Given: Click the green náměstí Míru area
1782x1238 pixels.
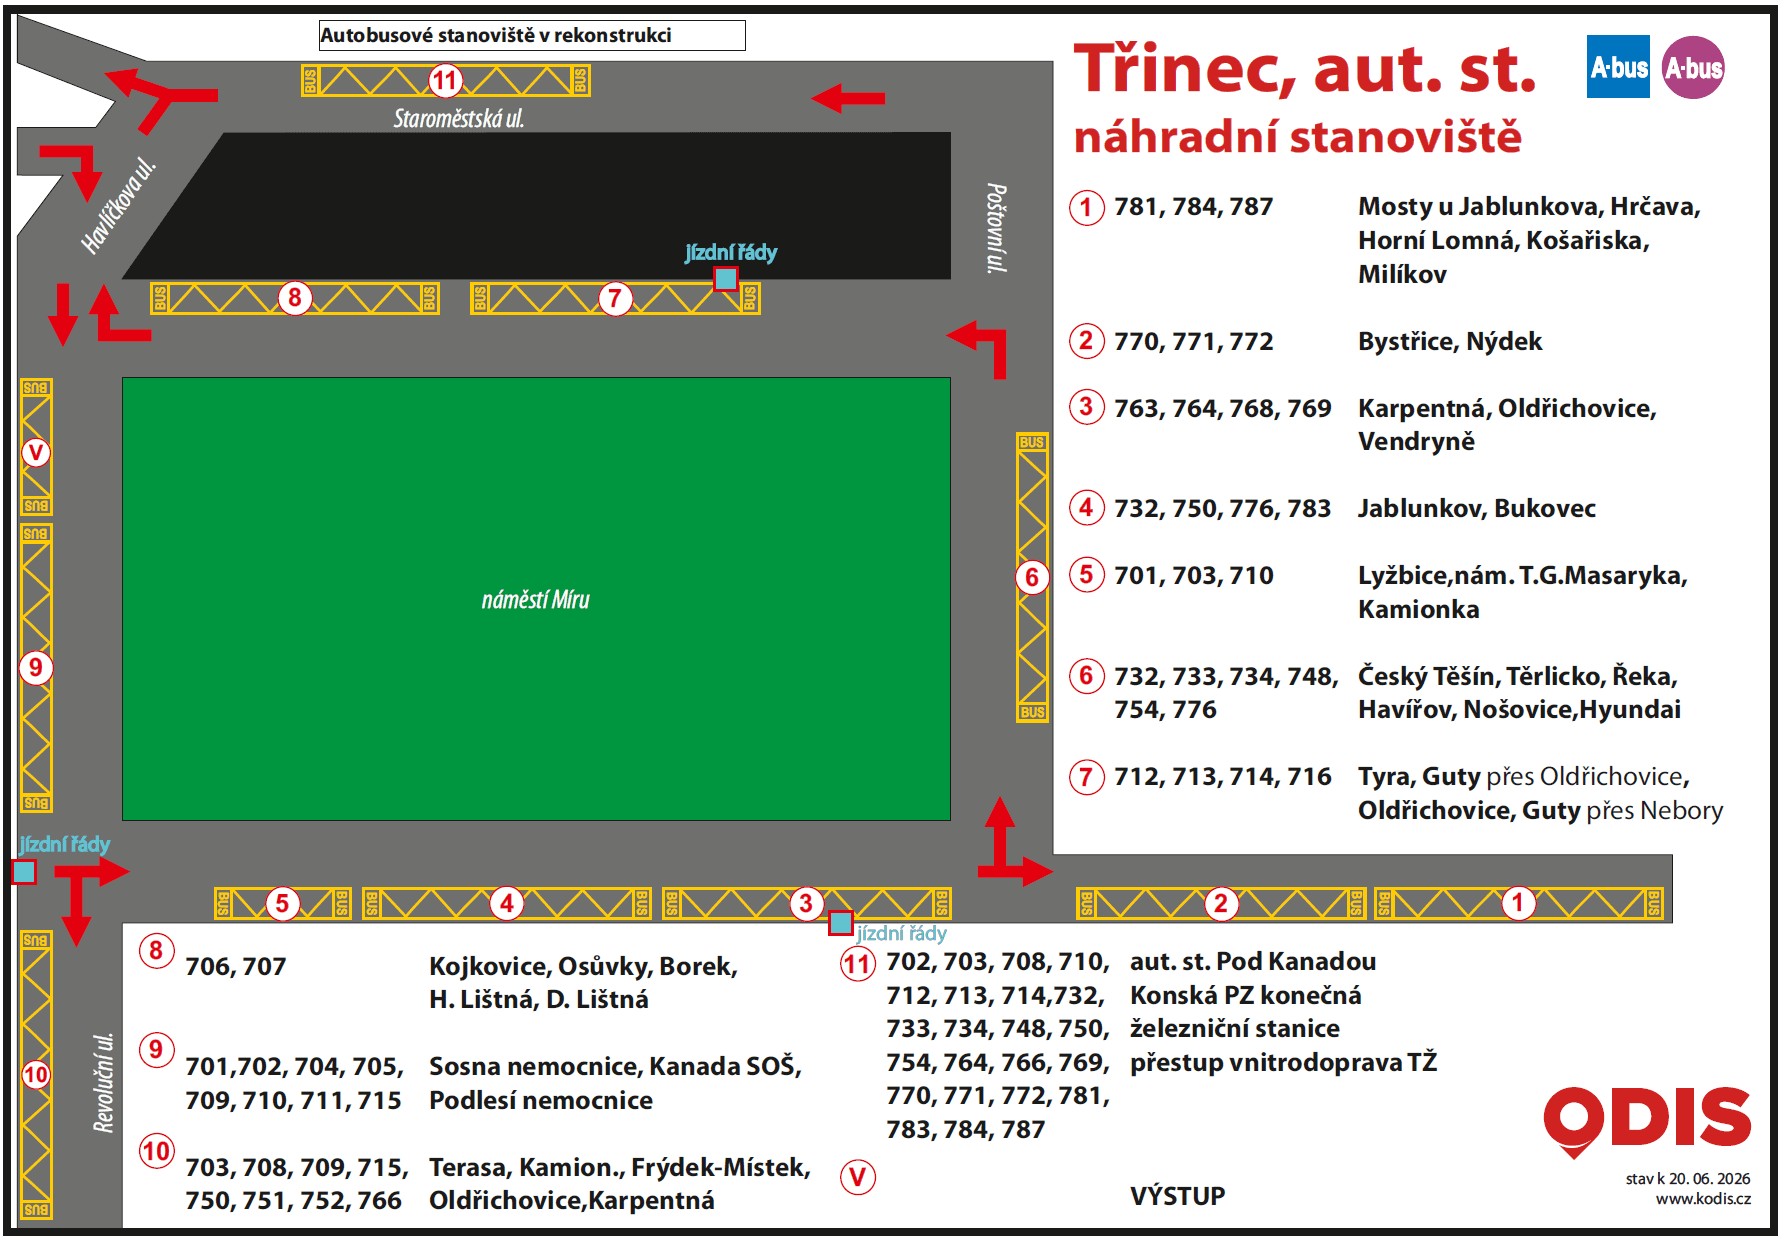Looking at the screenshot, I should click(536, 598).
